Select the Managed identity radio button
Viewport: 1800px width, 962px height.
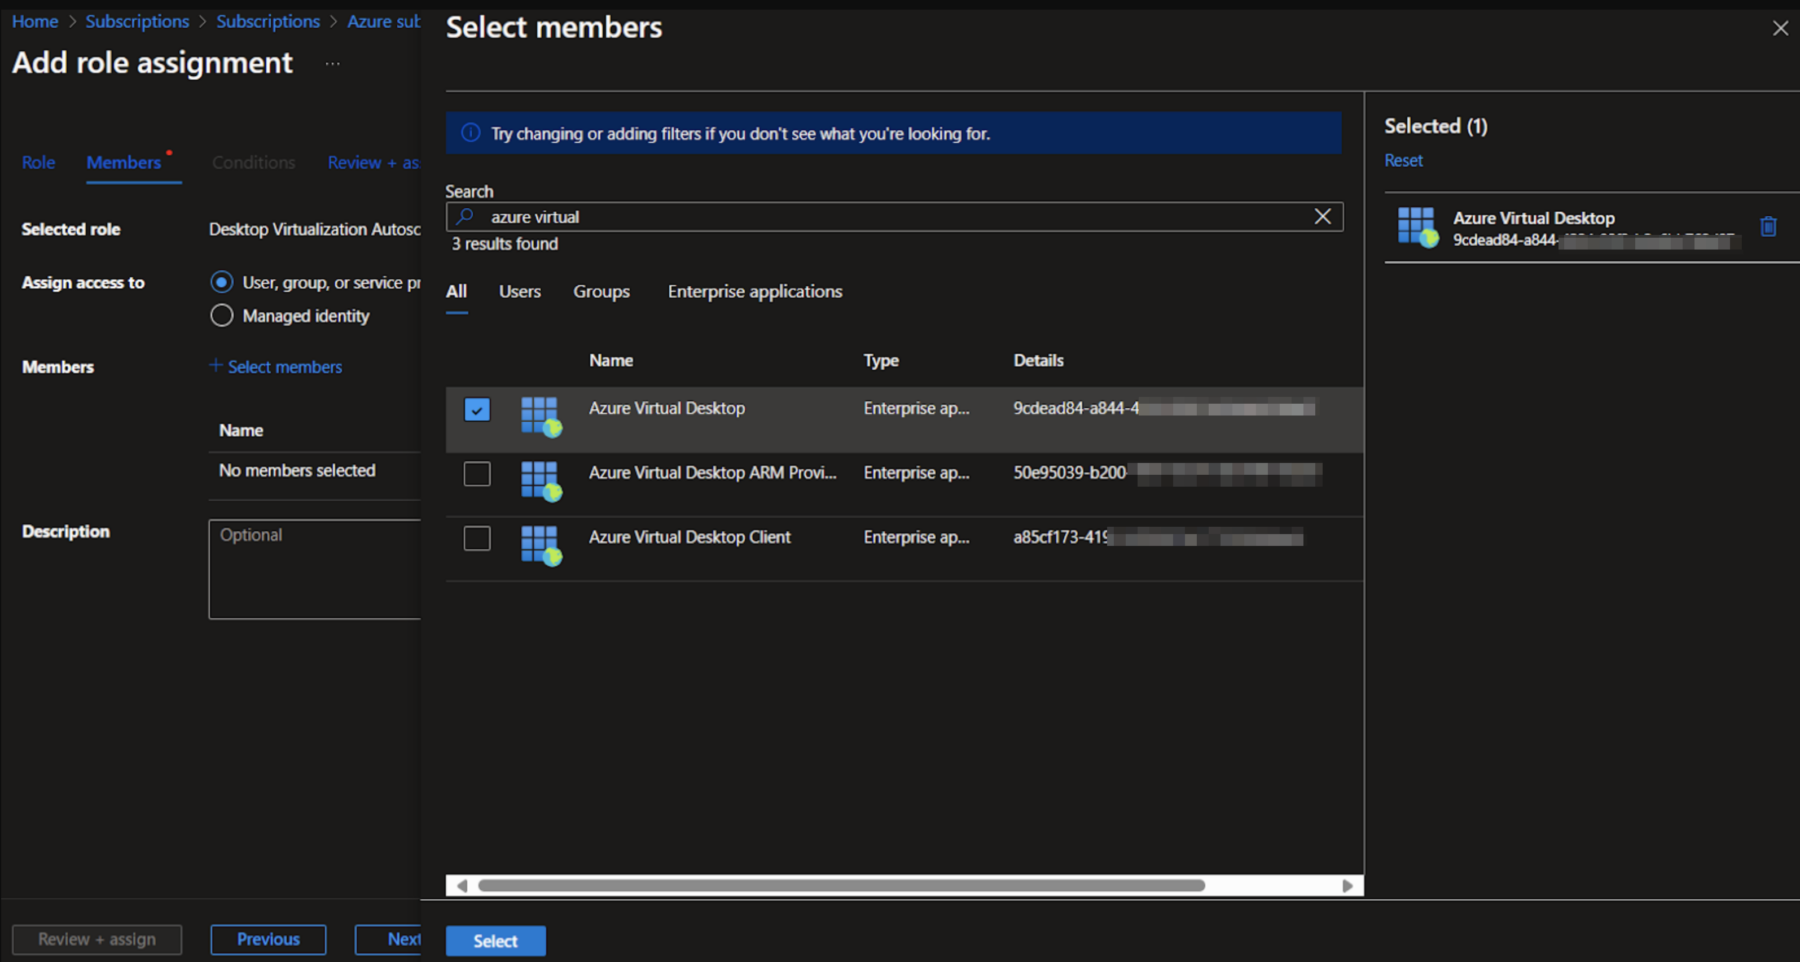(x=221, y=315)
